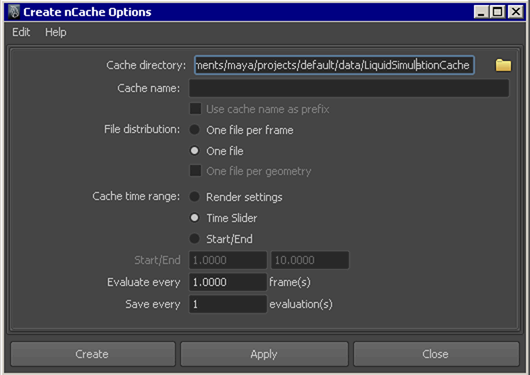This screenshot has height=375, width=530.
Task: Select the One file distribution option
Action: click(x=194, y=150)
